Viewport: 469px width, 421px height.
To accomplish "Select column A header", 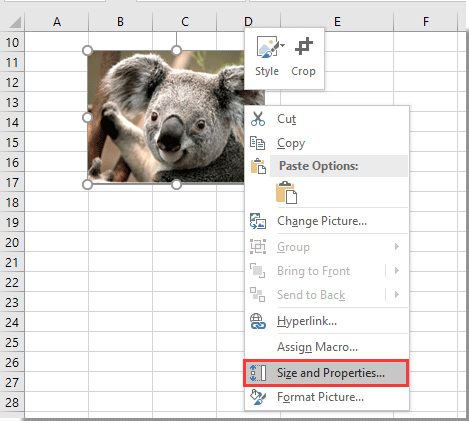I will (57, 22).
